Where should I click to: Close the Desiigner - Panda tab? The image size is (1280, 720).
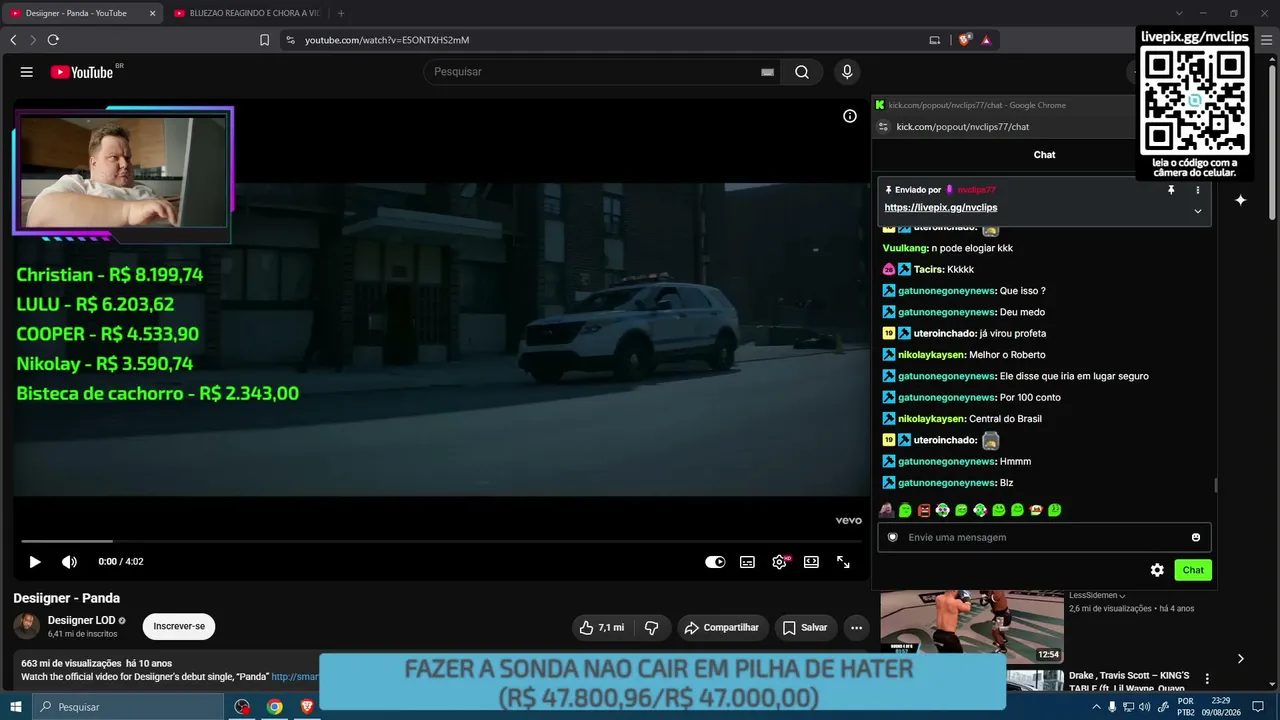(x=152, y=13)
